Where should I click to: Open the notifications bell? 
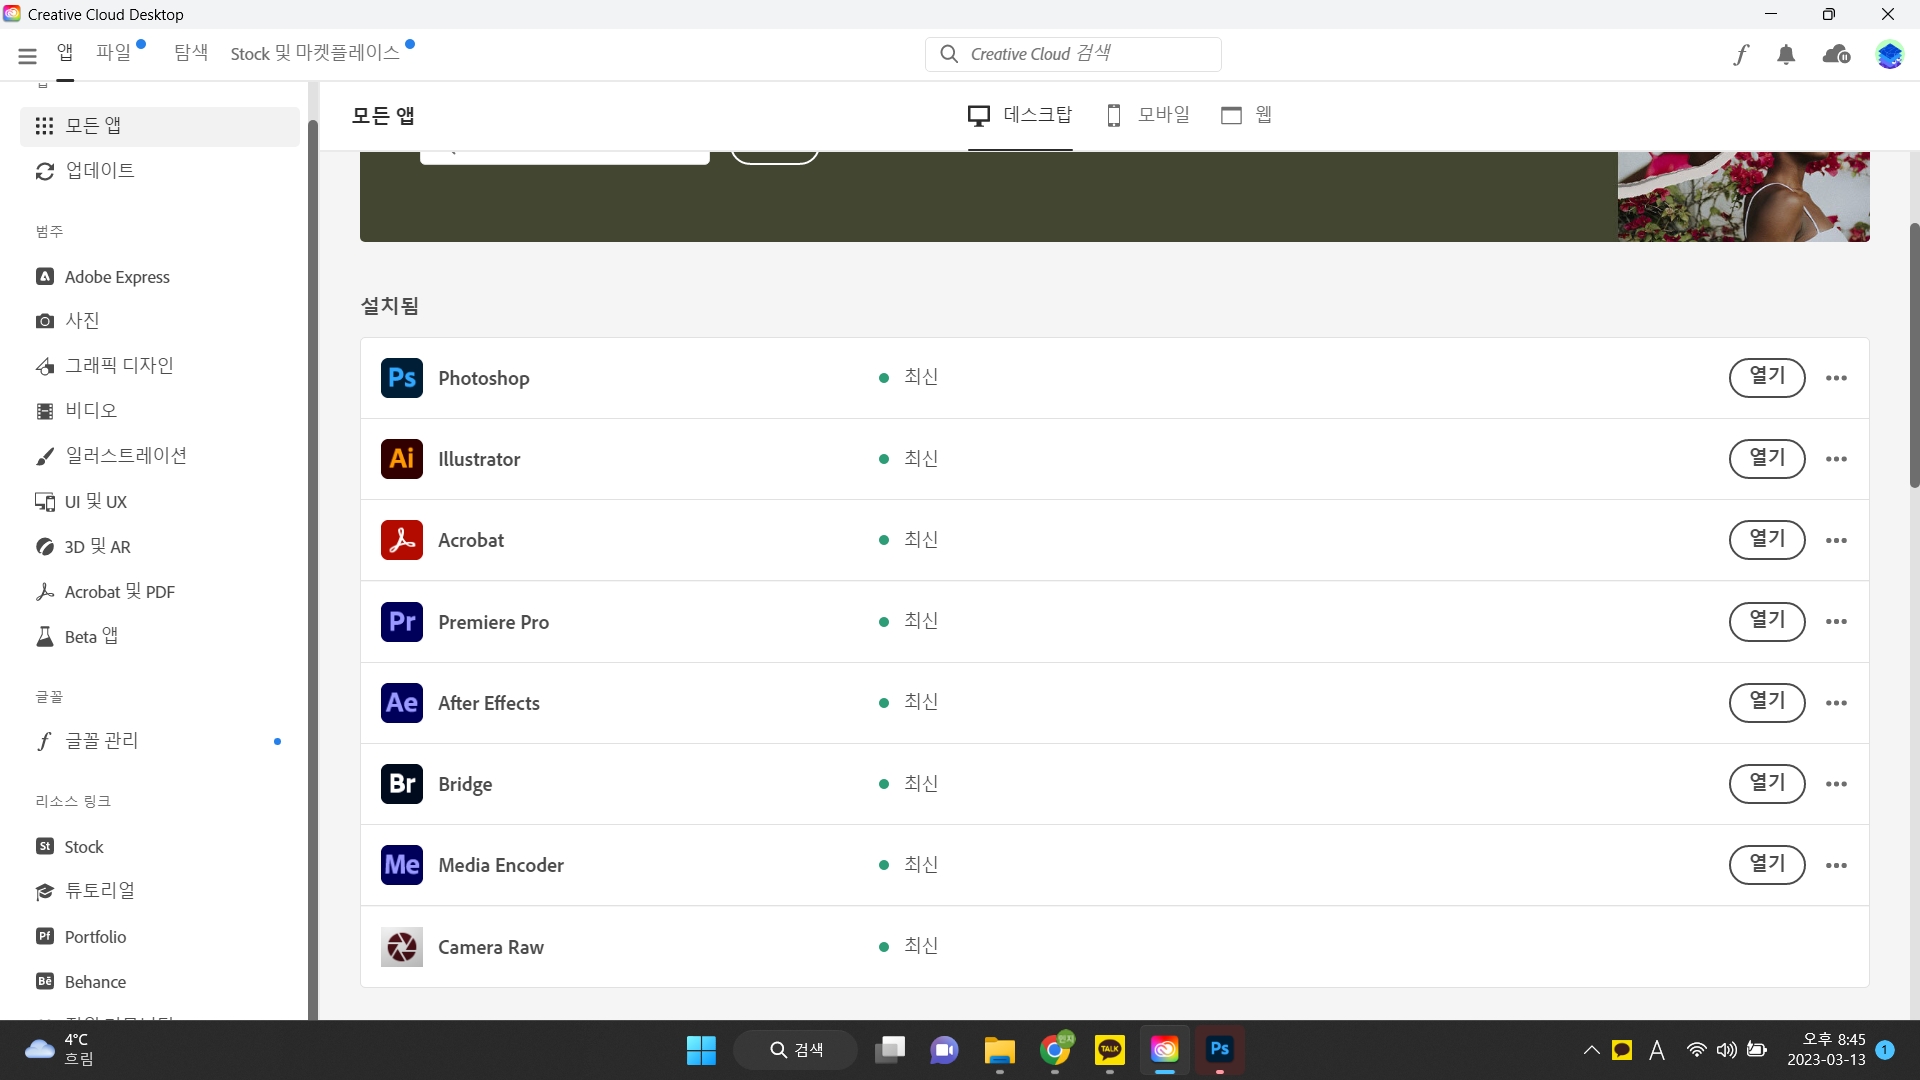click(x=1786, y=55)
